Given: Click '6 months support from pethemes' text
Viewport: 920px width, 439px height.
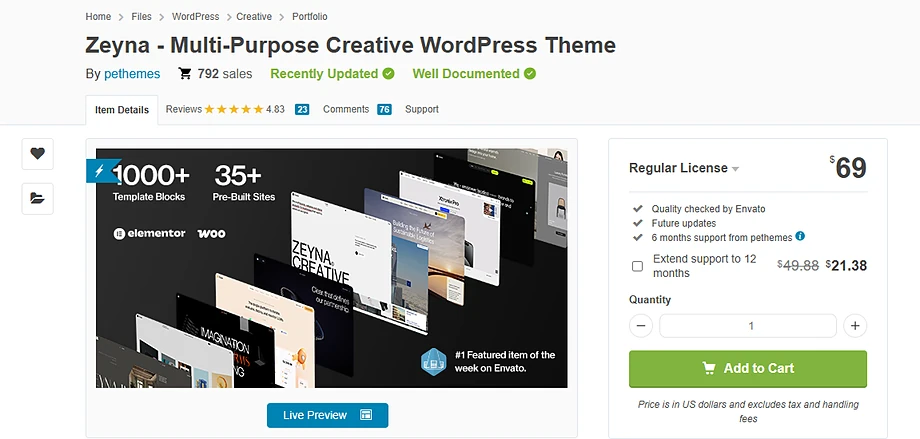Looking at the screenshot, I should click(722, 238).
